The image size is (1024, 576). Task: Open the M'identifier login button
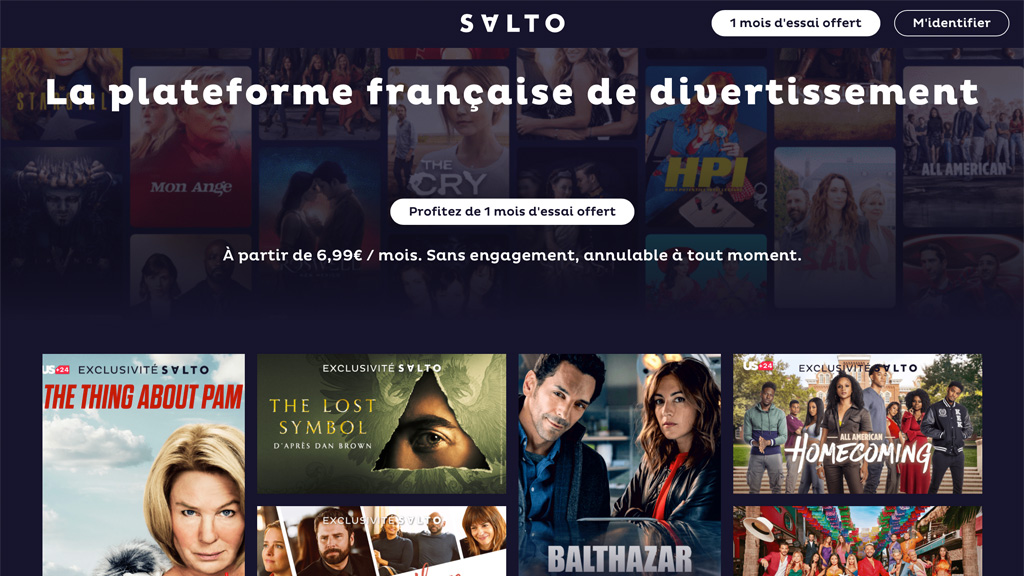pos(951,23)
